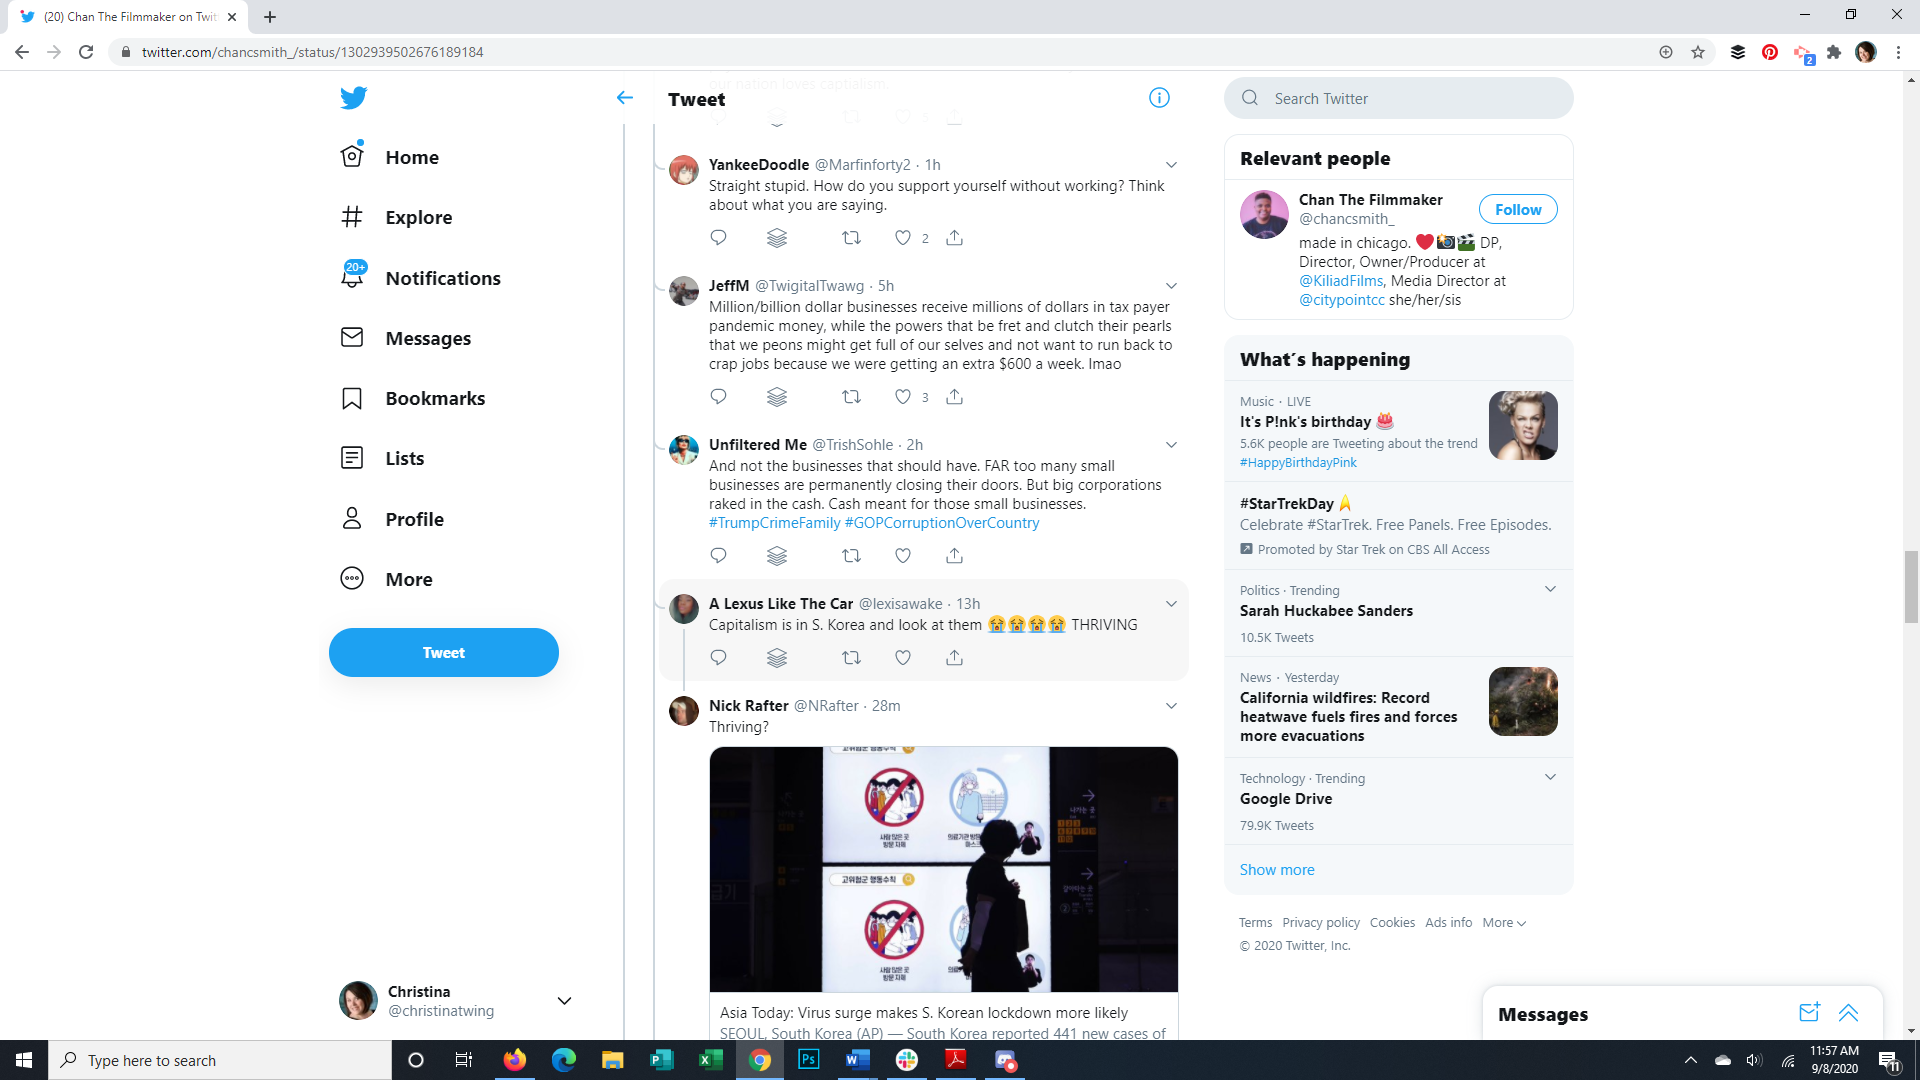Retweet JeffM's tweet

[x=851, y=397]
